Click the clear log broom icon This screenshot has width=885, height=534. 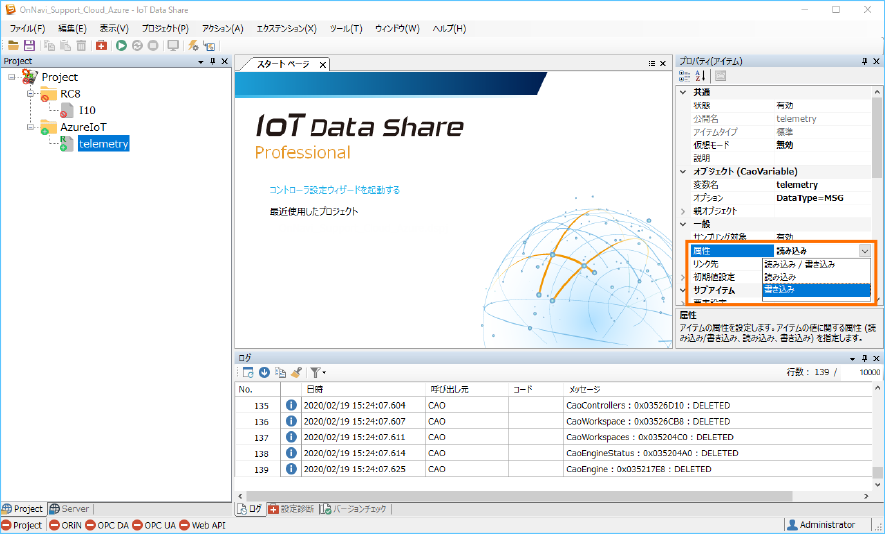point(297,372)
